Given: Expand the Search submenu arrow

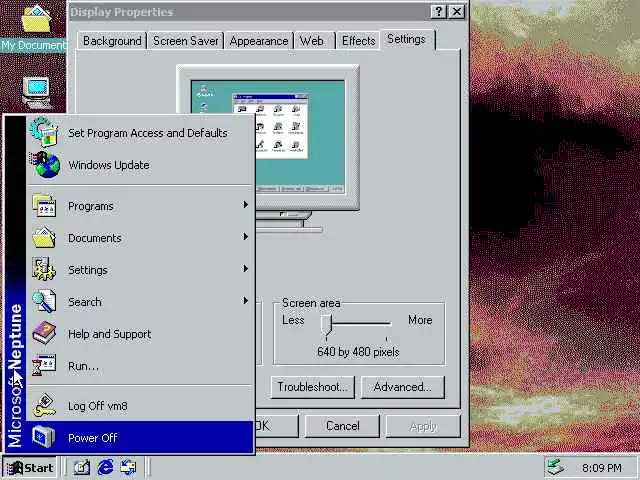Looking at the screenshot, I should point(245,301).
